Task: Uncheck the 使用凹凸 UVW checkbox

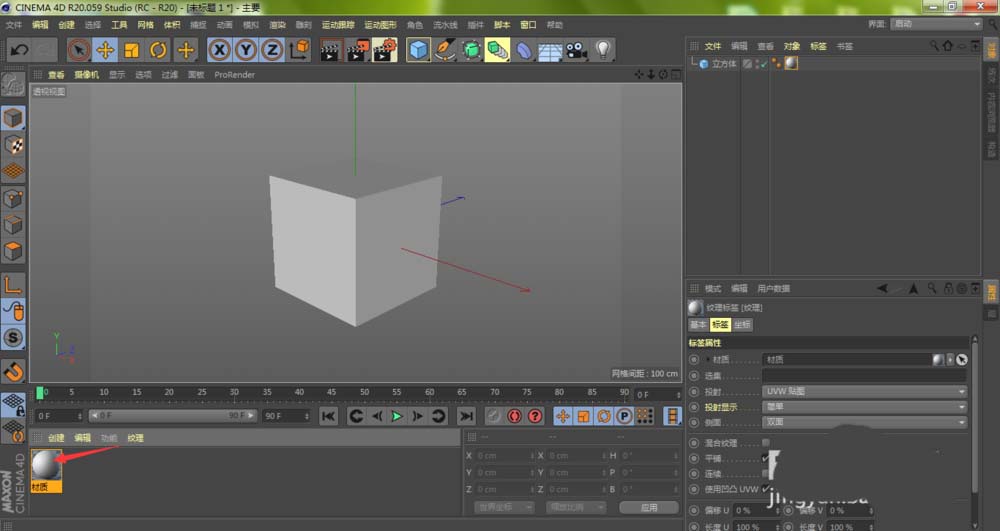Action: point(766,489)
